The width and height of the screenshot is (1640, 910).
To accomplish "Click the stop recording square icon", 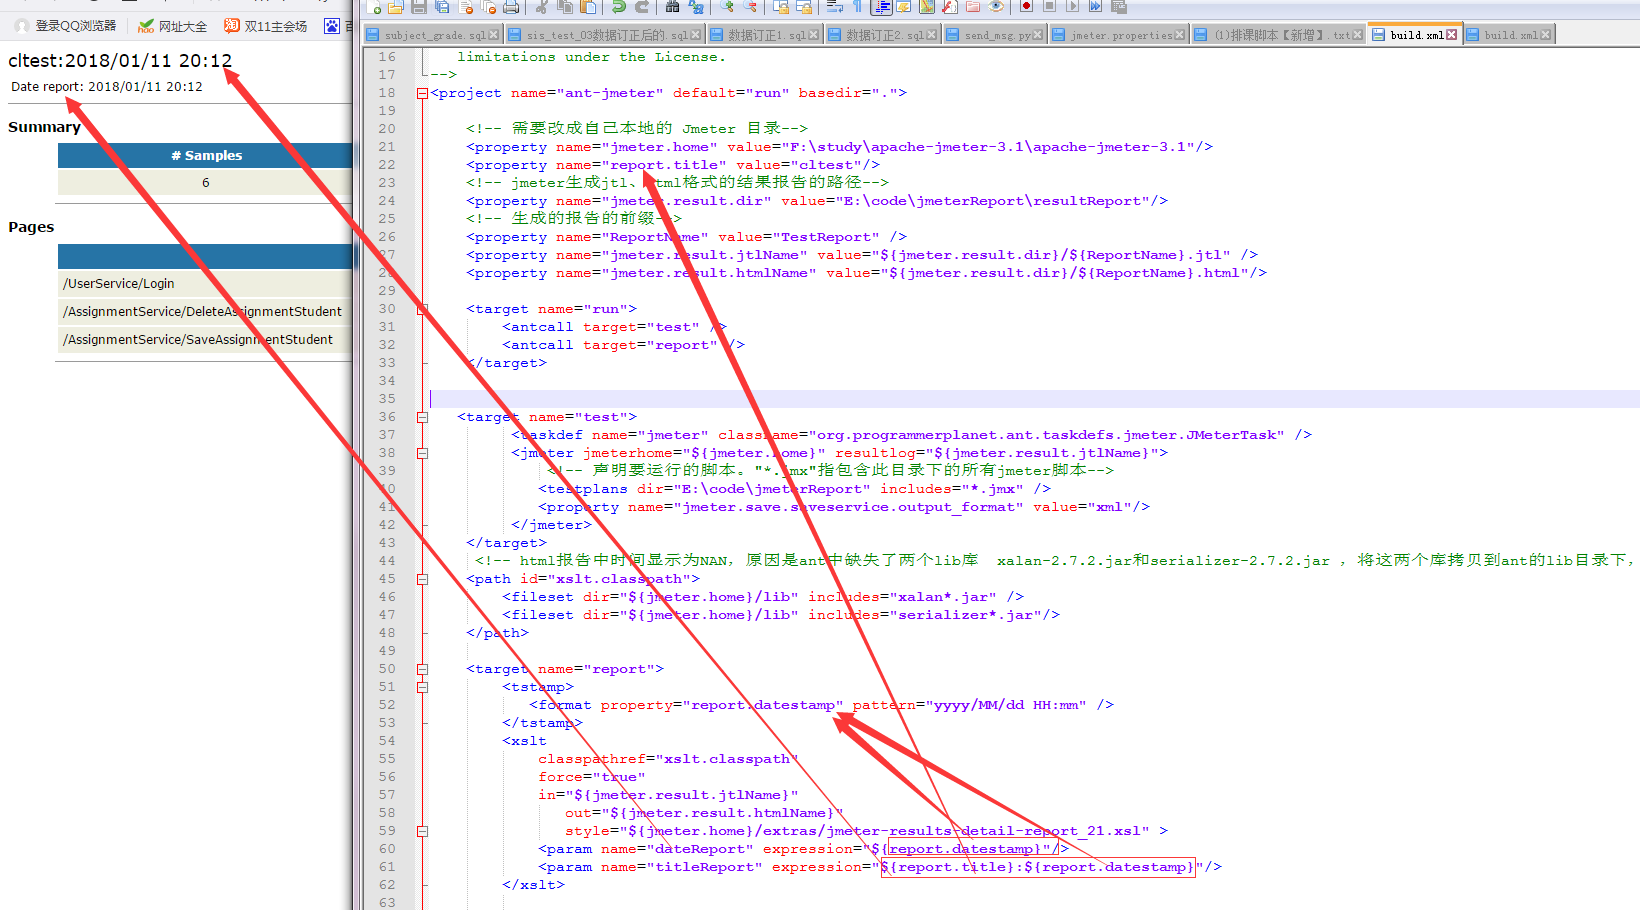I will (1049, 6).
